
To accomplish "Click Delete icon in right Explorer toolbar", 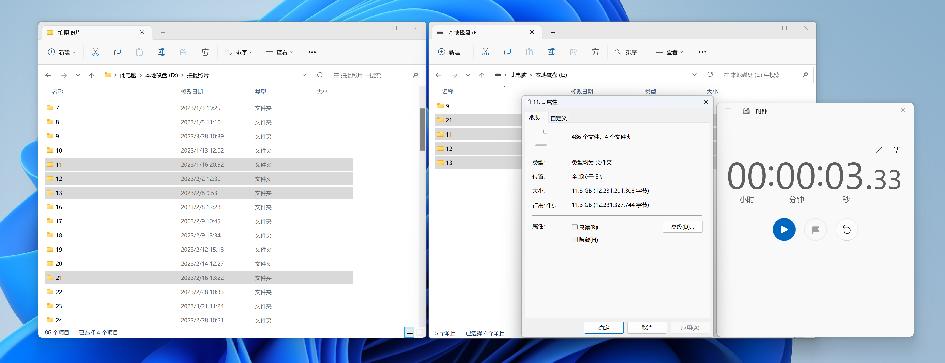I will pos(595,52).
